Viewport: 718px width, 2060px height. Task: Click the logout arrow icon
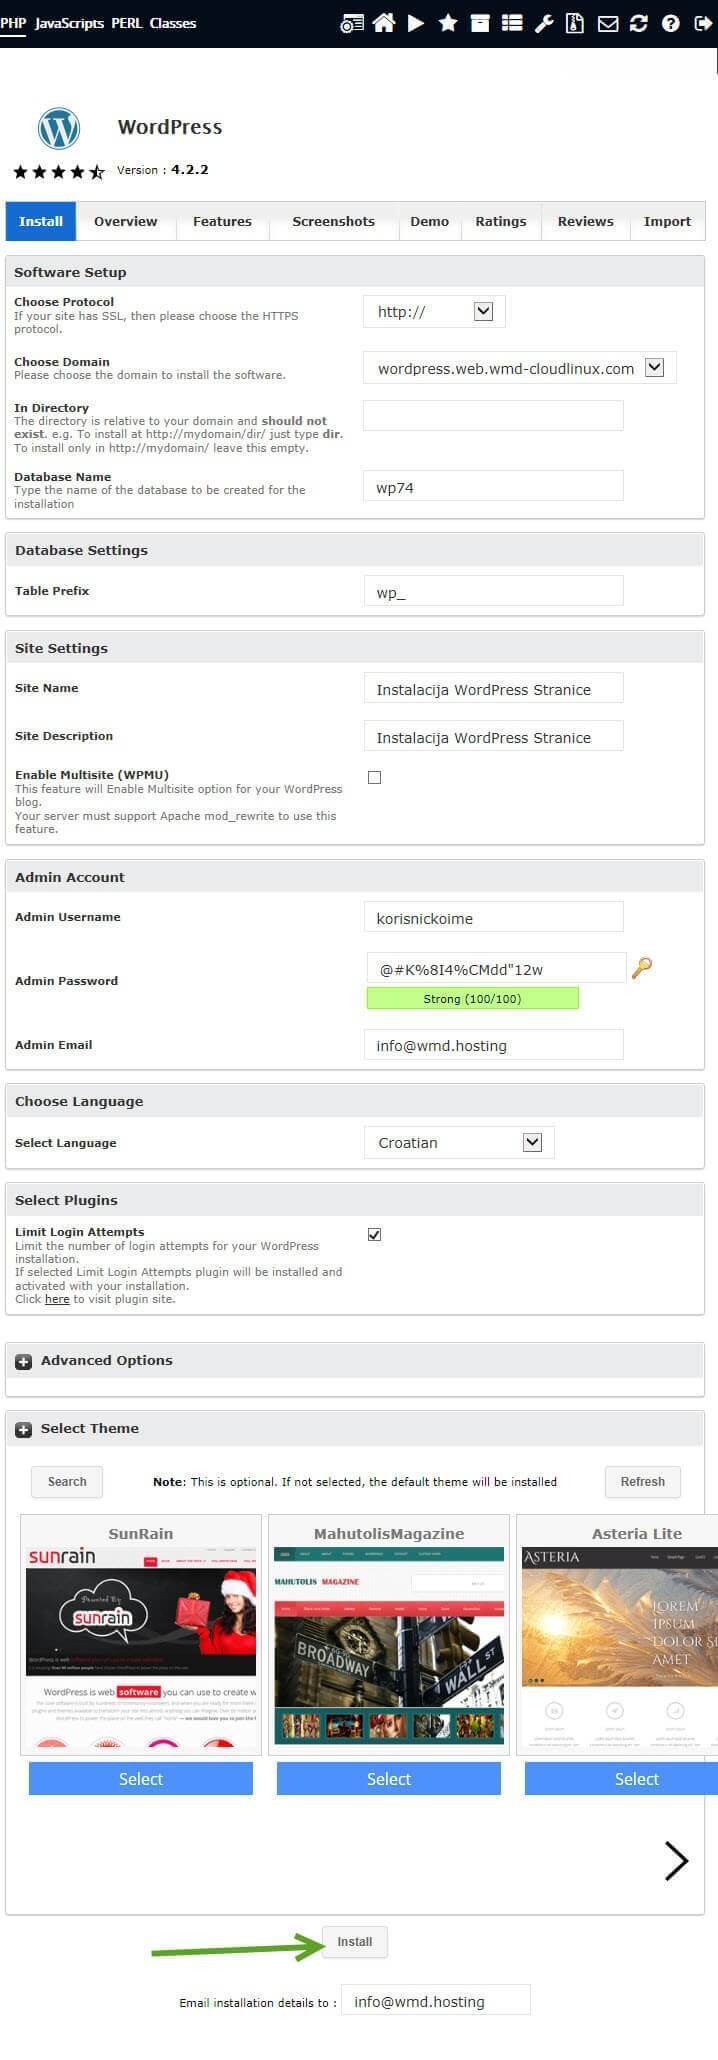point(702,23)
